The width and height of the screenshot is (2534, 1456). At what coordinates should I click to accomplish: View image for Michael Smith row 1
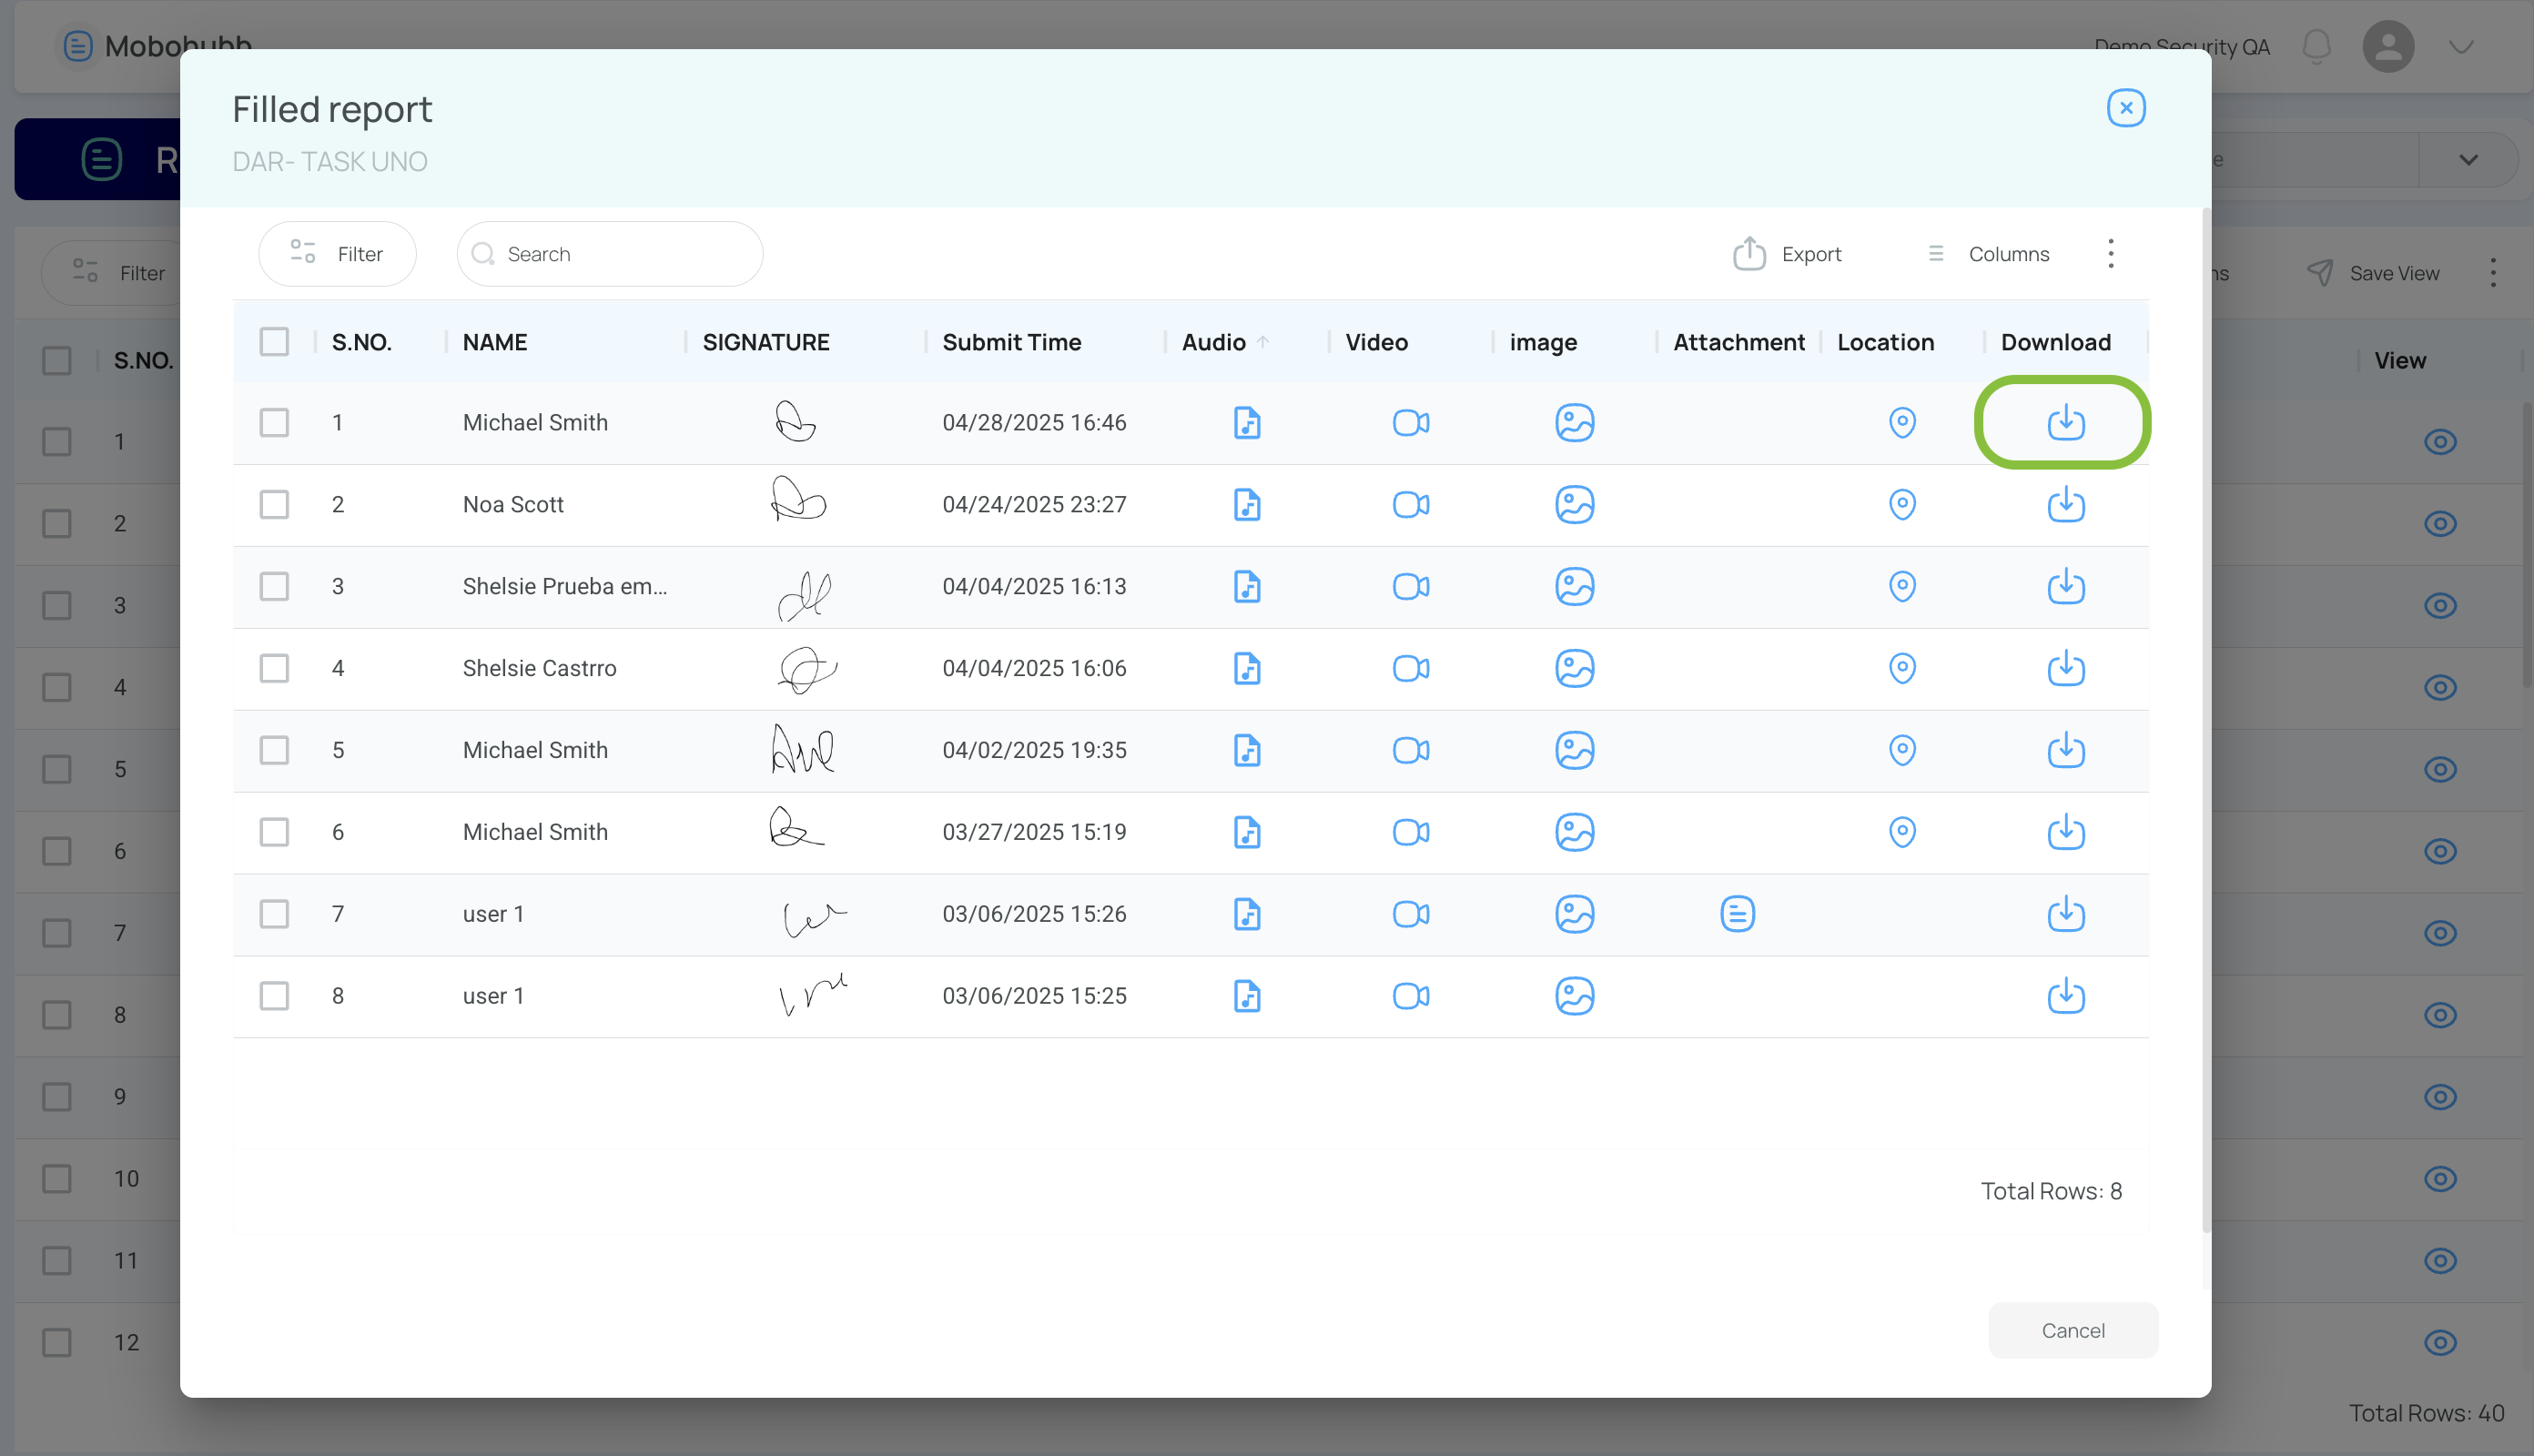click(x=1574, y=422)
